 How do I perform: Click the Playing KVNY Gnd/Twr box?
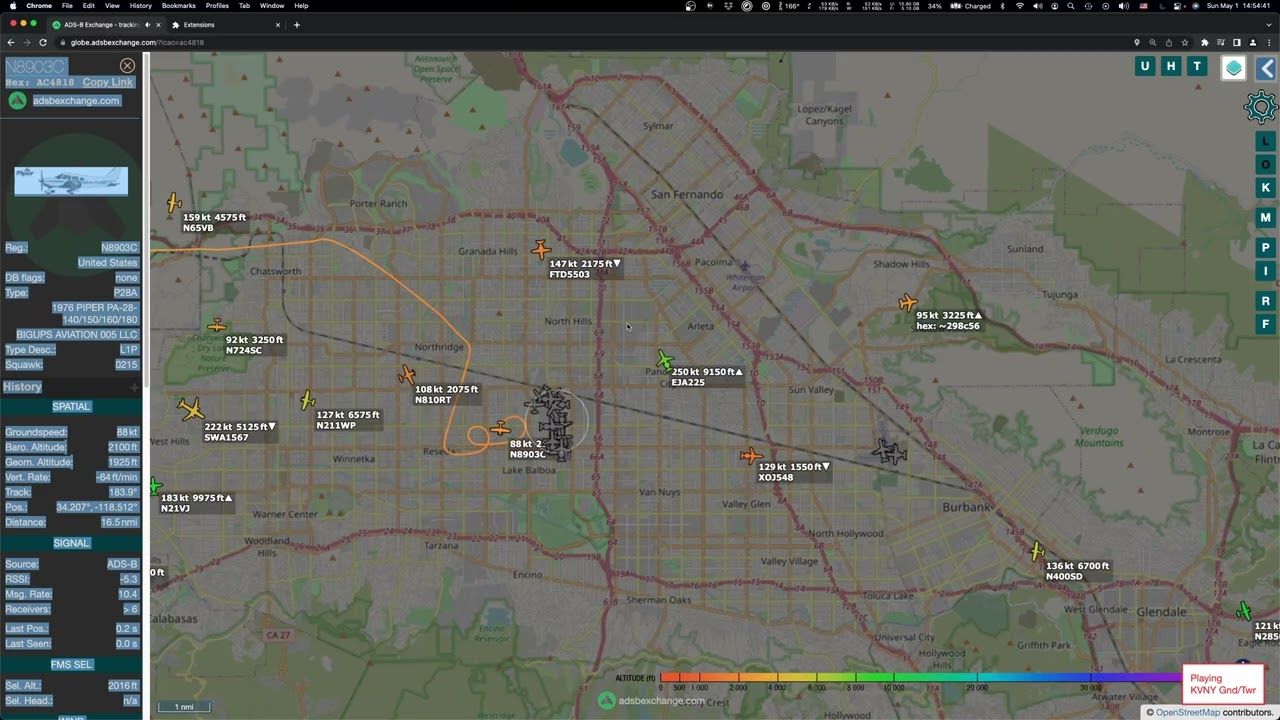click(x=1223, y=684)
